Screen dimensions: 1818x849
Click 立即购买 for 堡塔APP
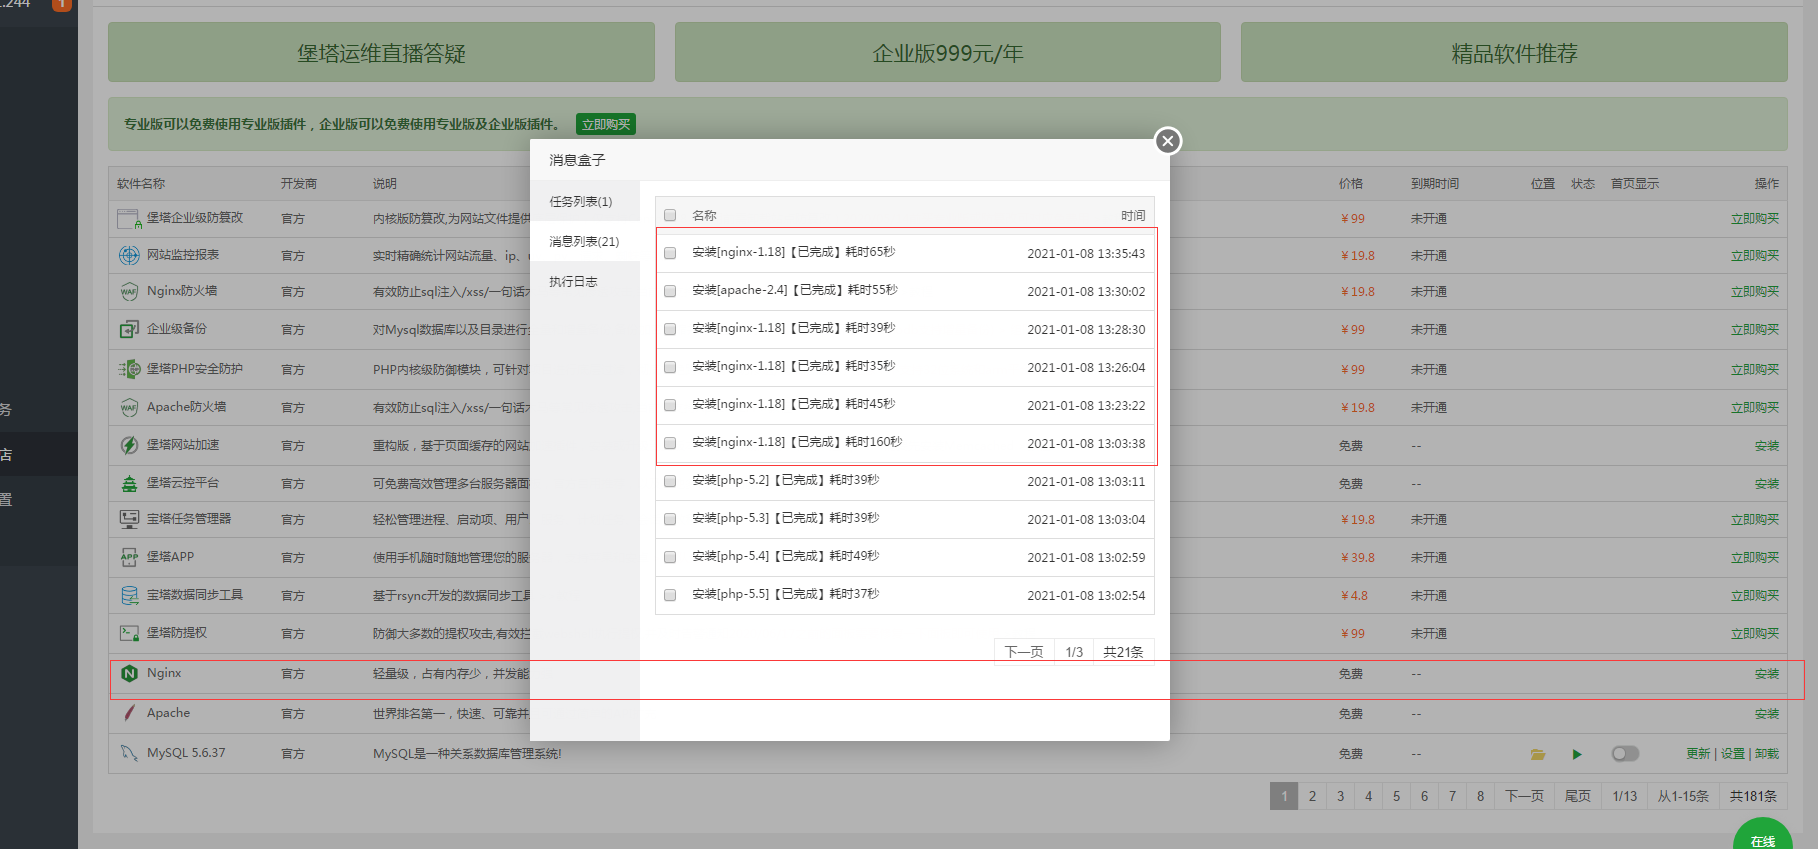coord(1755,558)
